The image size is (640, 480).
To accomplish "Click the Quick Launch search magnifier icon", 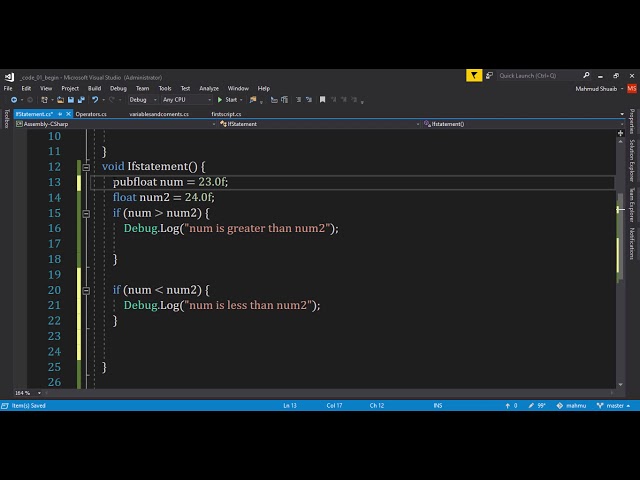I will pos(586,76).
